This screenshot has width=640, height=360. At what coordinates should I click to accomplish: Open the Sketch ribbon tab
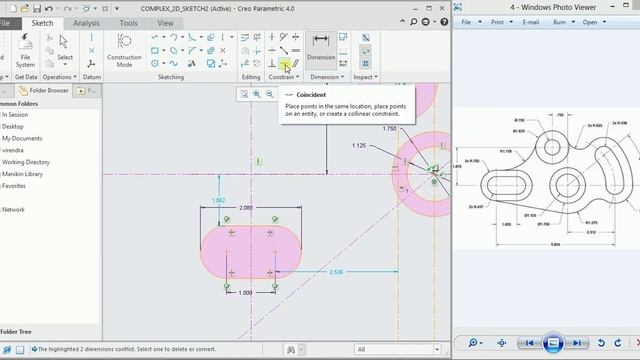coord(42,23)
